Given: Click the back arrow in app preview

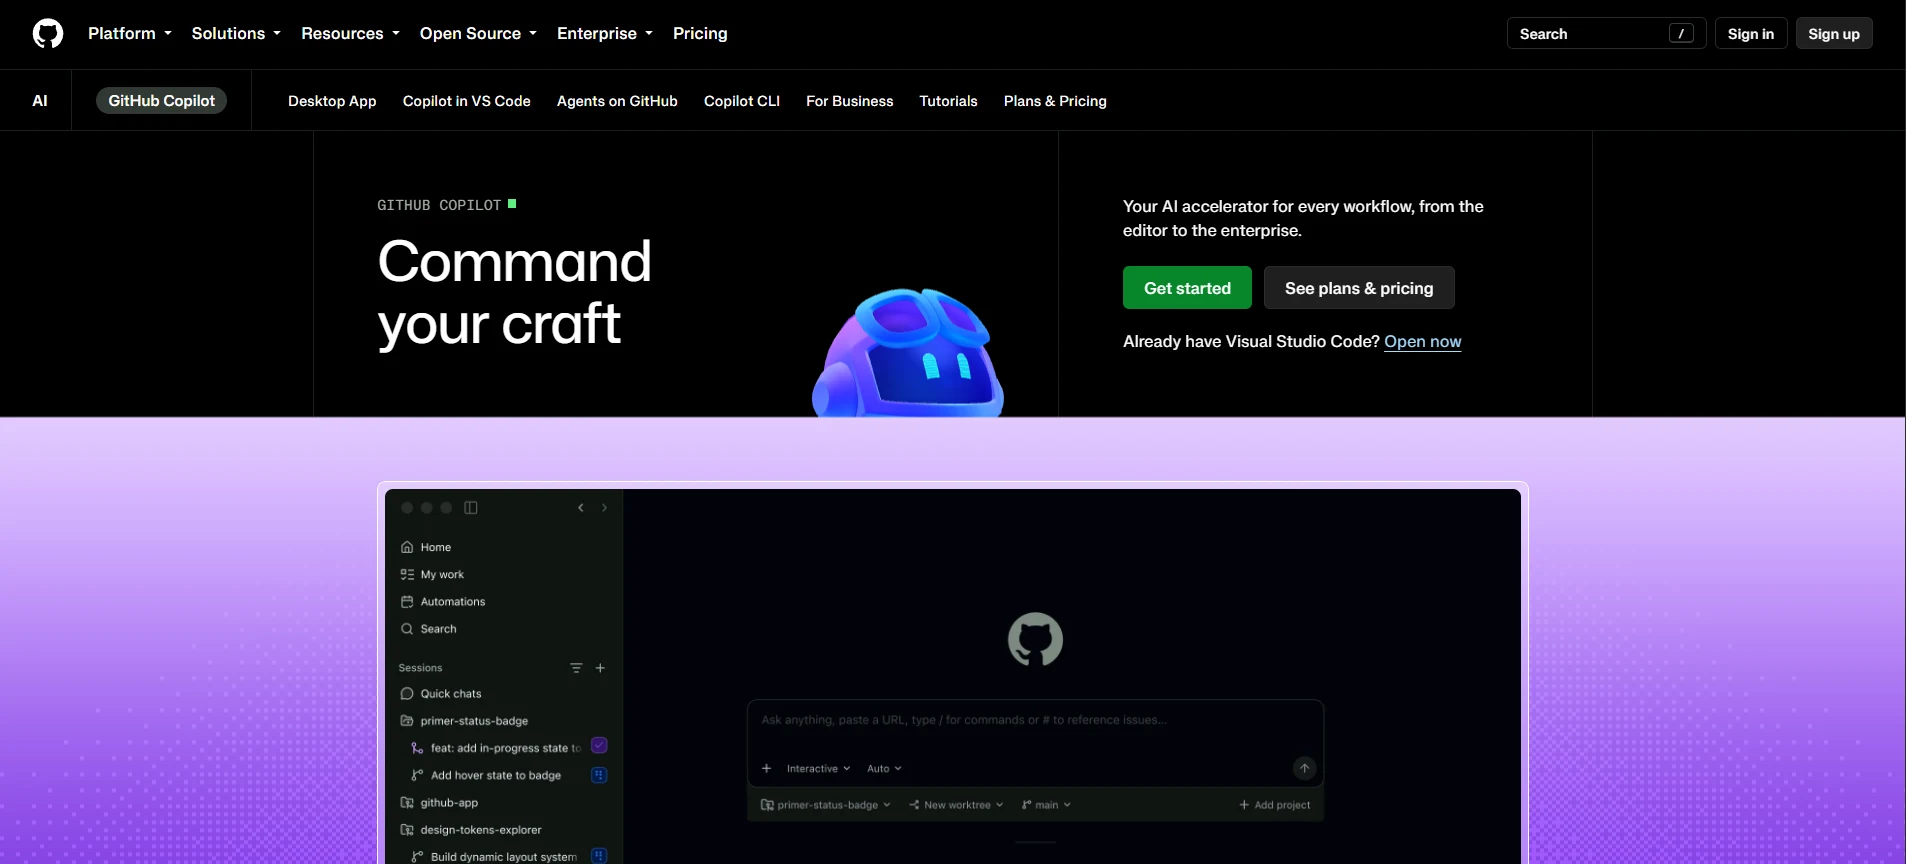Looking at the screenshot, I should tap(581, 508).
